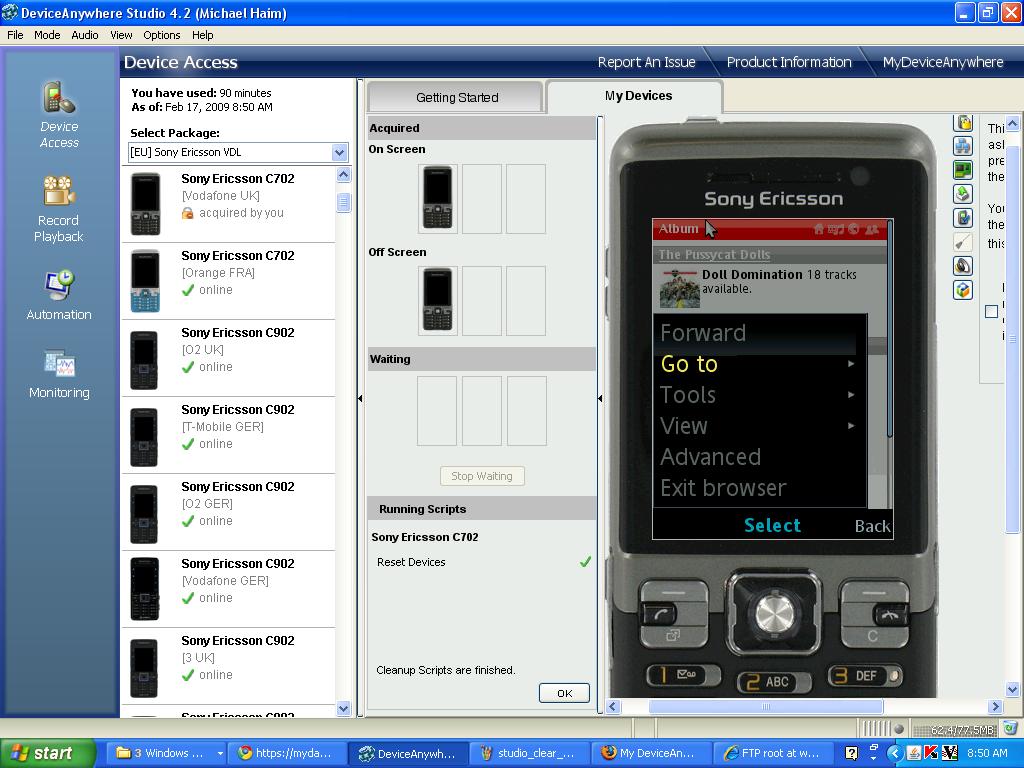The image size is (1024, 768).
Task: Open the Mode menu
Action: [x=47, y=35]
